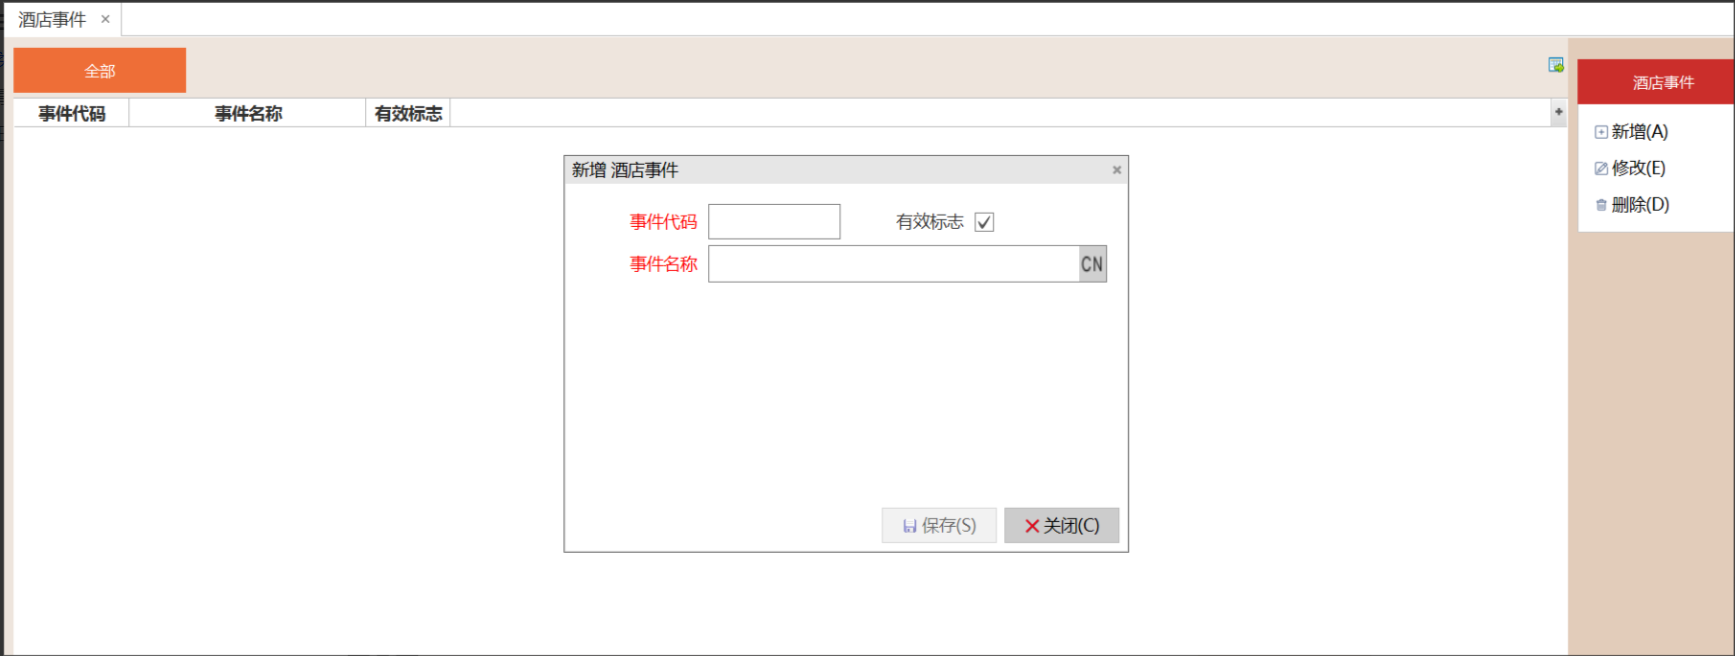The image size is (1735, 656).
Task: Switch to the 酒店事件 tab
Action: (x=52, y=19)
